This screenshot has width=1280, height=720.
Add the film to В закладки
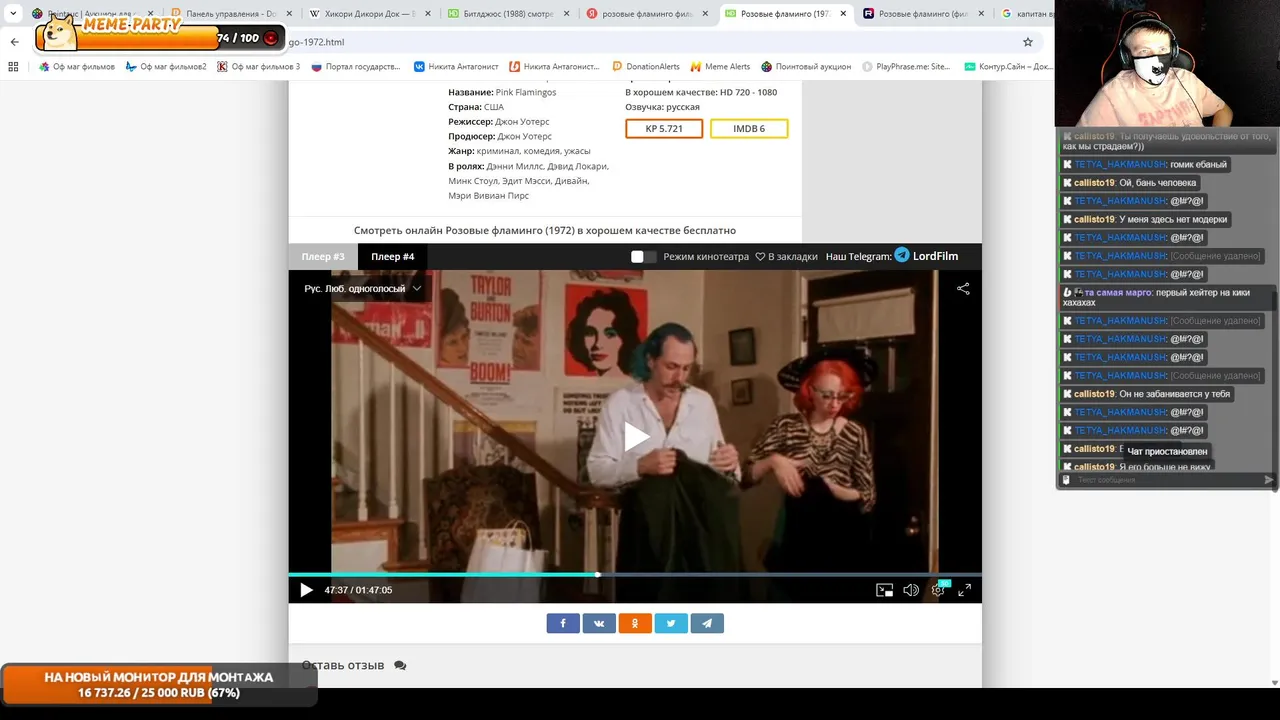[x=786, y=257]
